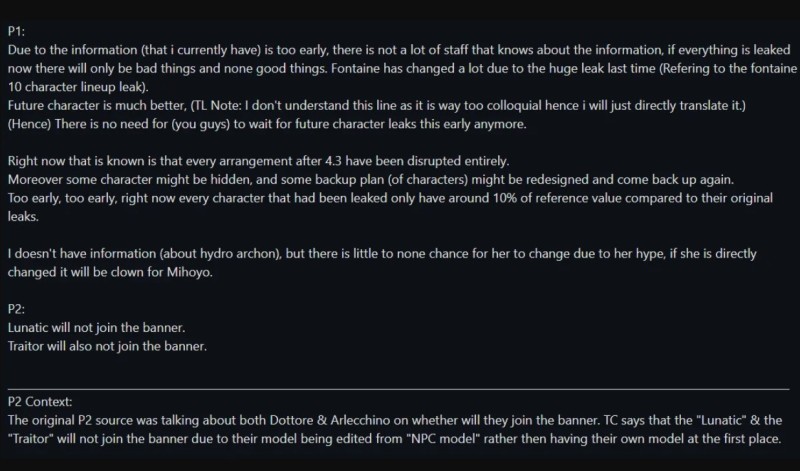The width and height of the screenshot is (800, 471).
Task: Click the line starting "Due to the information"
Action: pyautogui.click(x=399, y=50)
